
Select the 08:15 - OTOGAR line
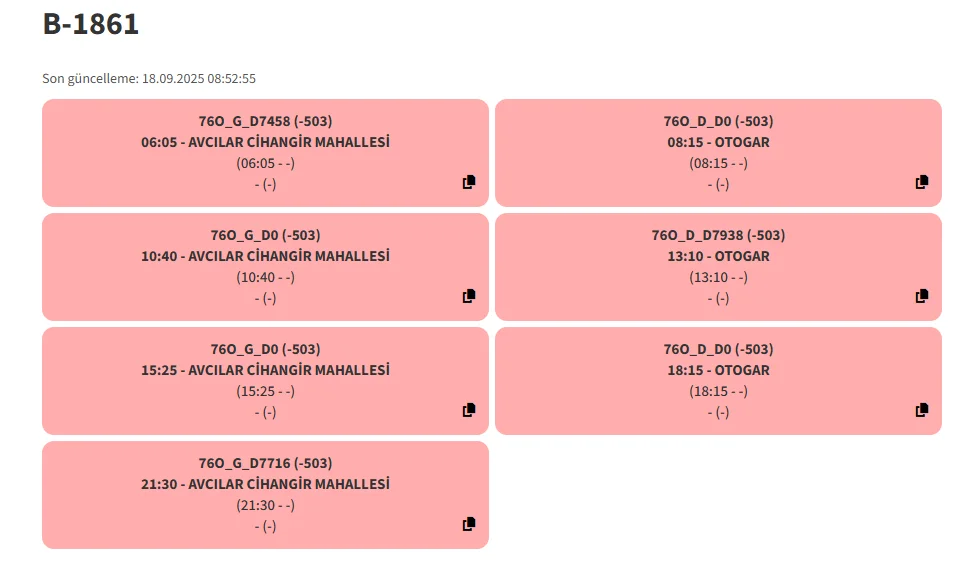[x=718, y=142]
